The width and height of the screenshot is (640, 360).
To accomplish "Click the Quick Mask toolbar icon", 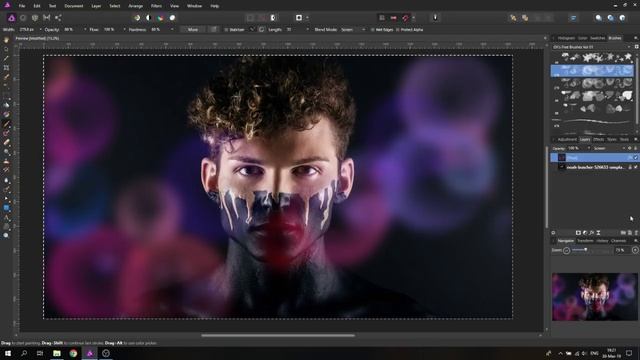I will click(299, 18).
